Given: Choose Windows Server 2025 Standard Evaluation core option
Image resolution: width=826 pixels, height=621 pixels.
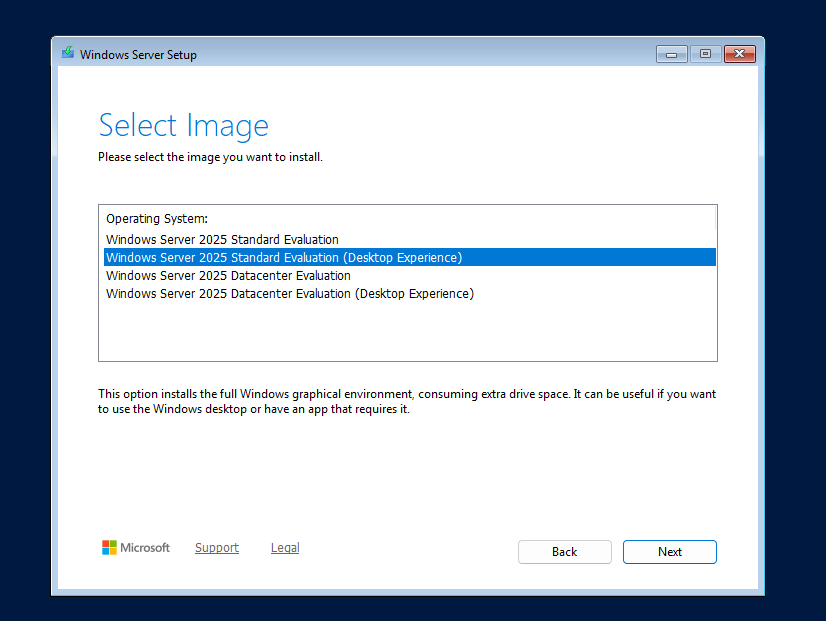Looking at the screenshot, I should tap(409, 240).
